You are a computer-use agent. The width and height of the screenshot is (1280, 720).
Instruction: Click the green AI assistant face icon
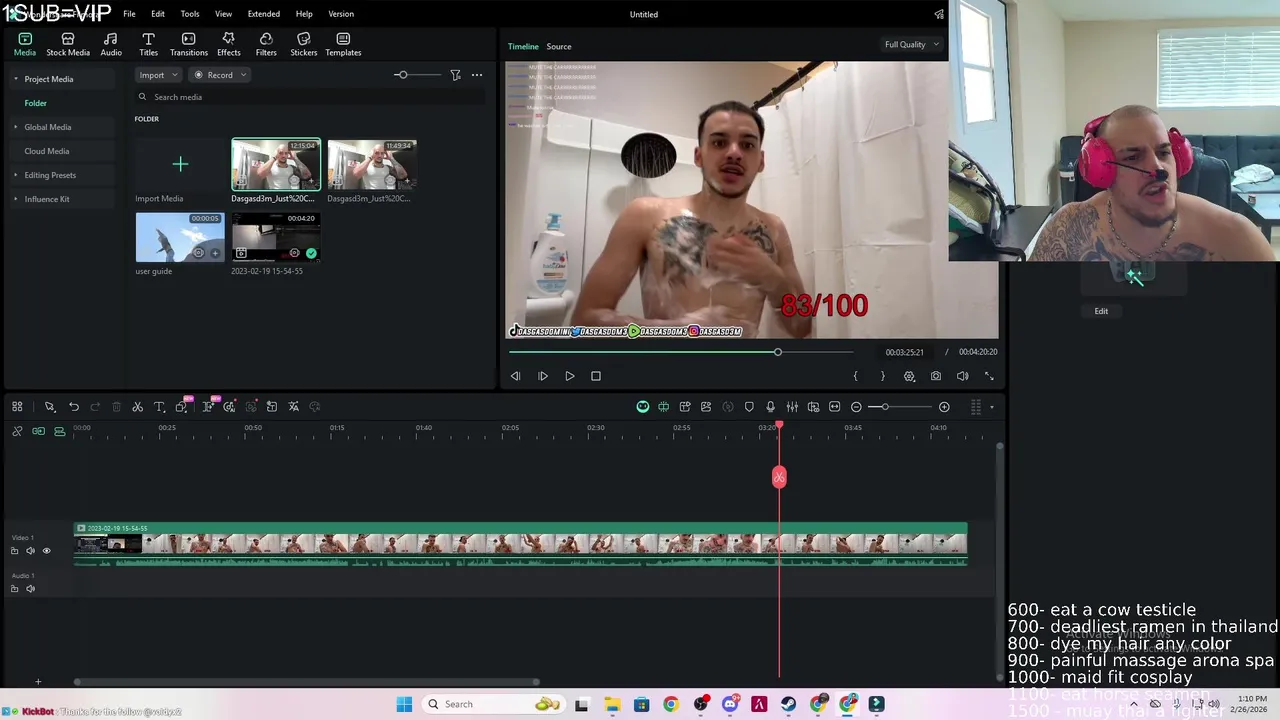tap(643, 407)
